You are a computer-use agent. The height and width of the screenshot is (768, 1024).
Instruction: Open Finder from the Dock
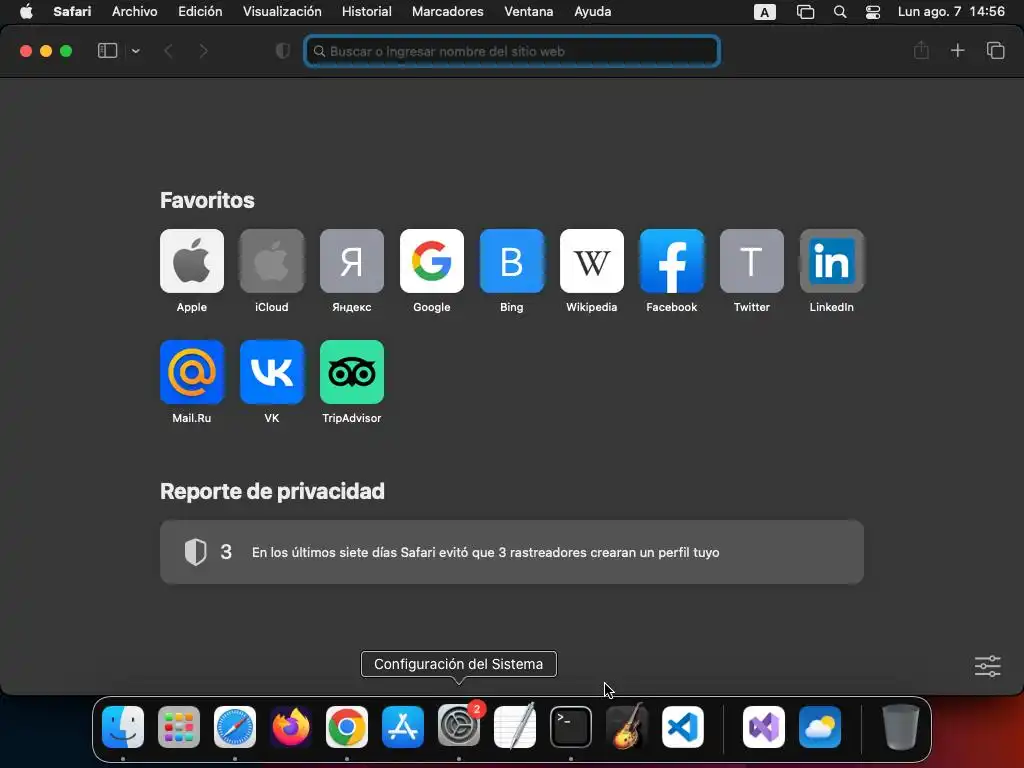pyautogui.click(x=123, y=726)
